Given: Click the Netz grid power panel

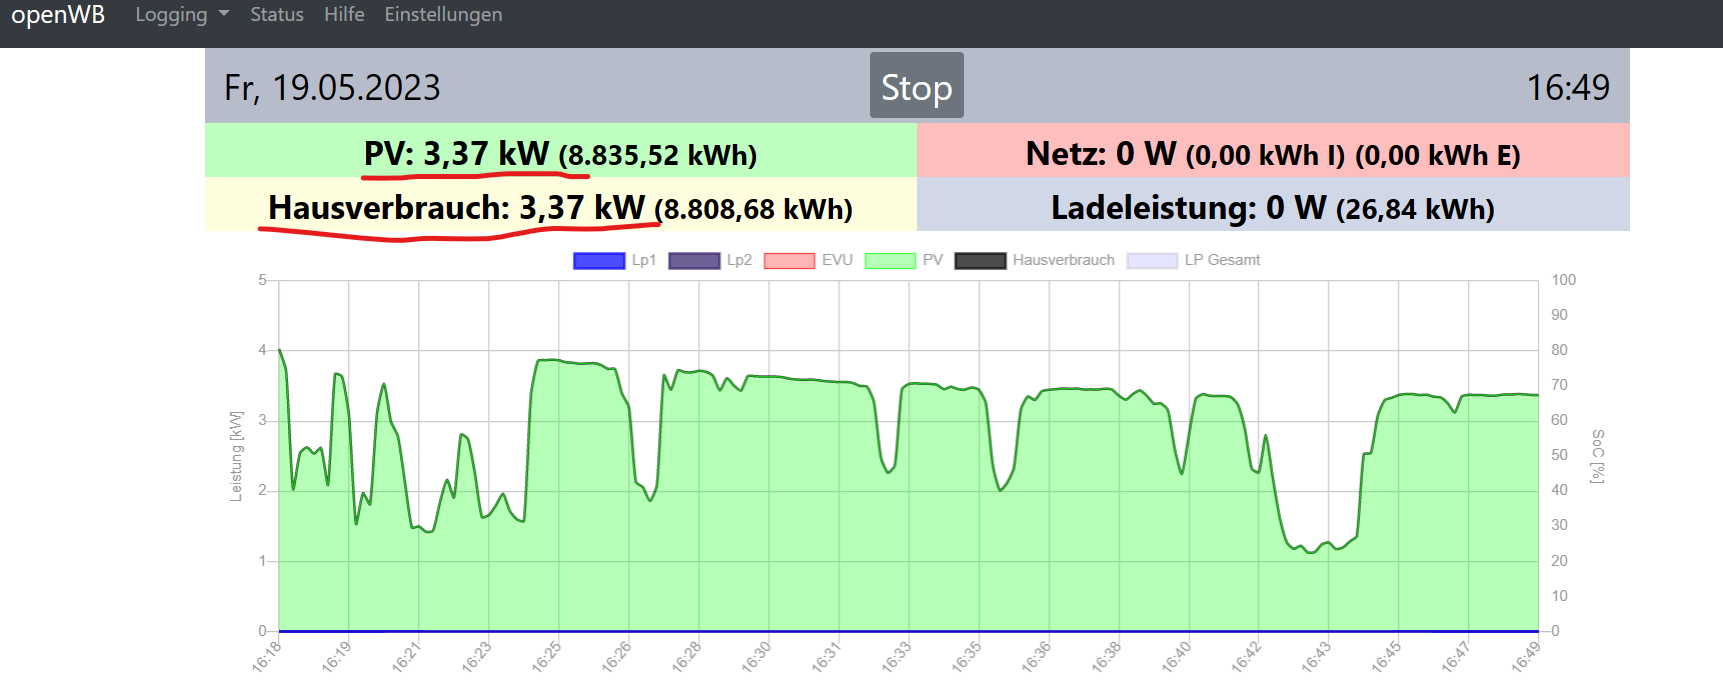Looking at the screenshot, I should (1272, 152).
